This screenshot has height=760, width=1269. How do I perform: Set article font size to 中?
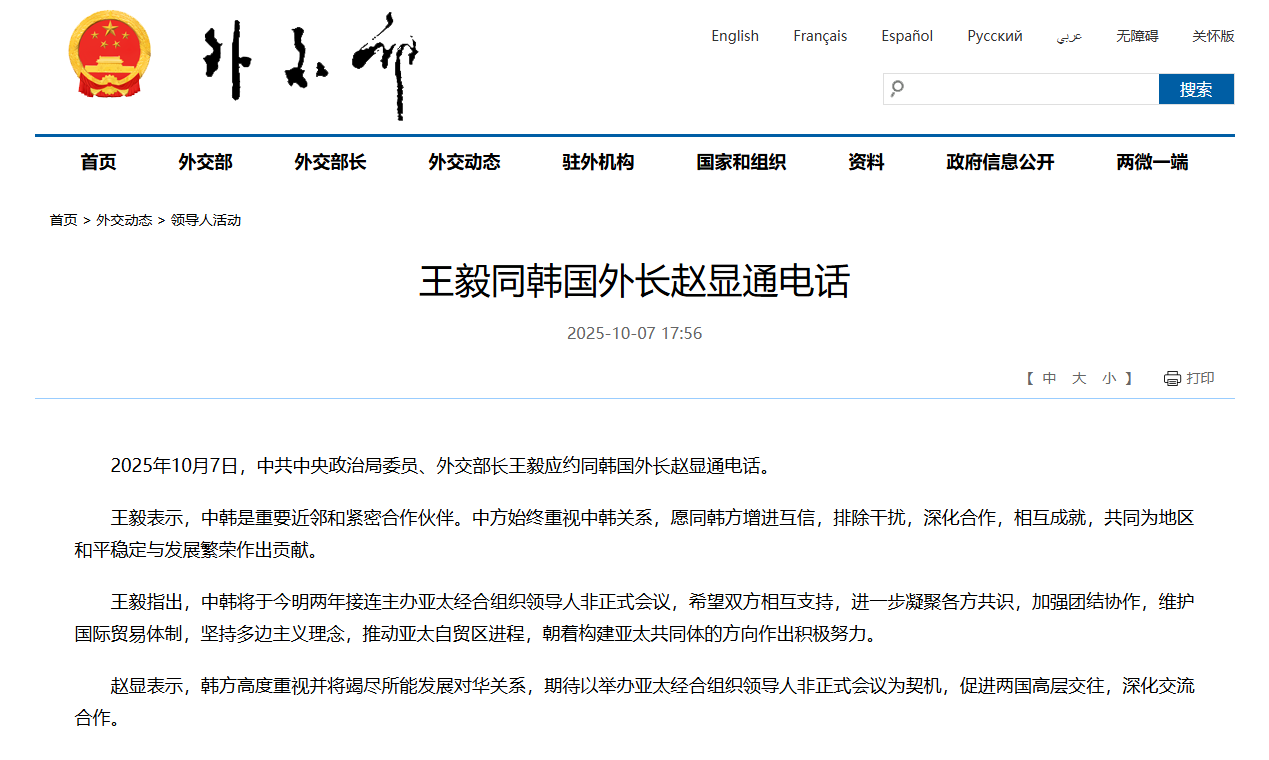point(1049,378)
